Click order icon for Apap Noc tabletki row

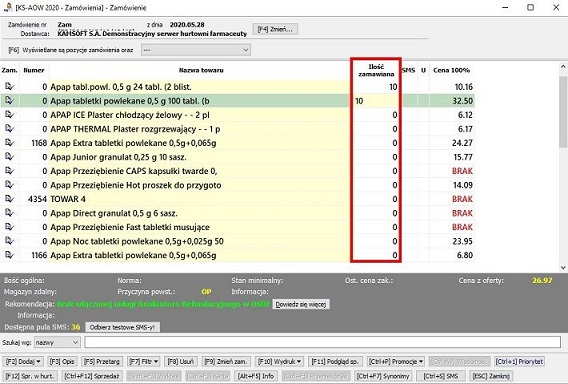pyautogui.click(x=9, y=241)
